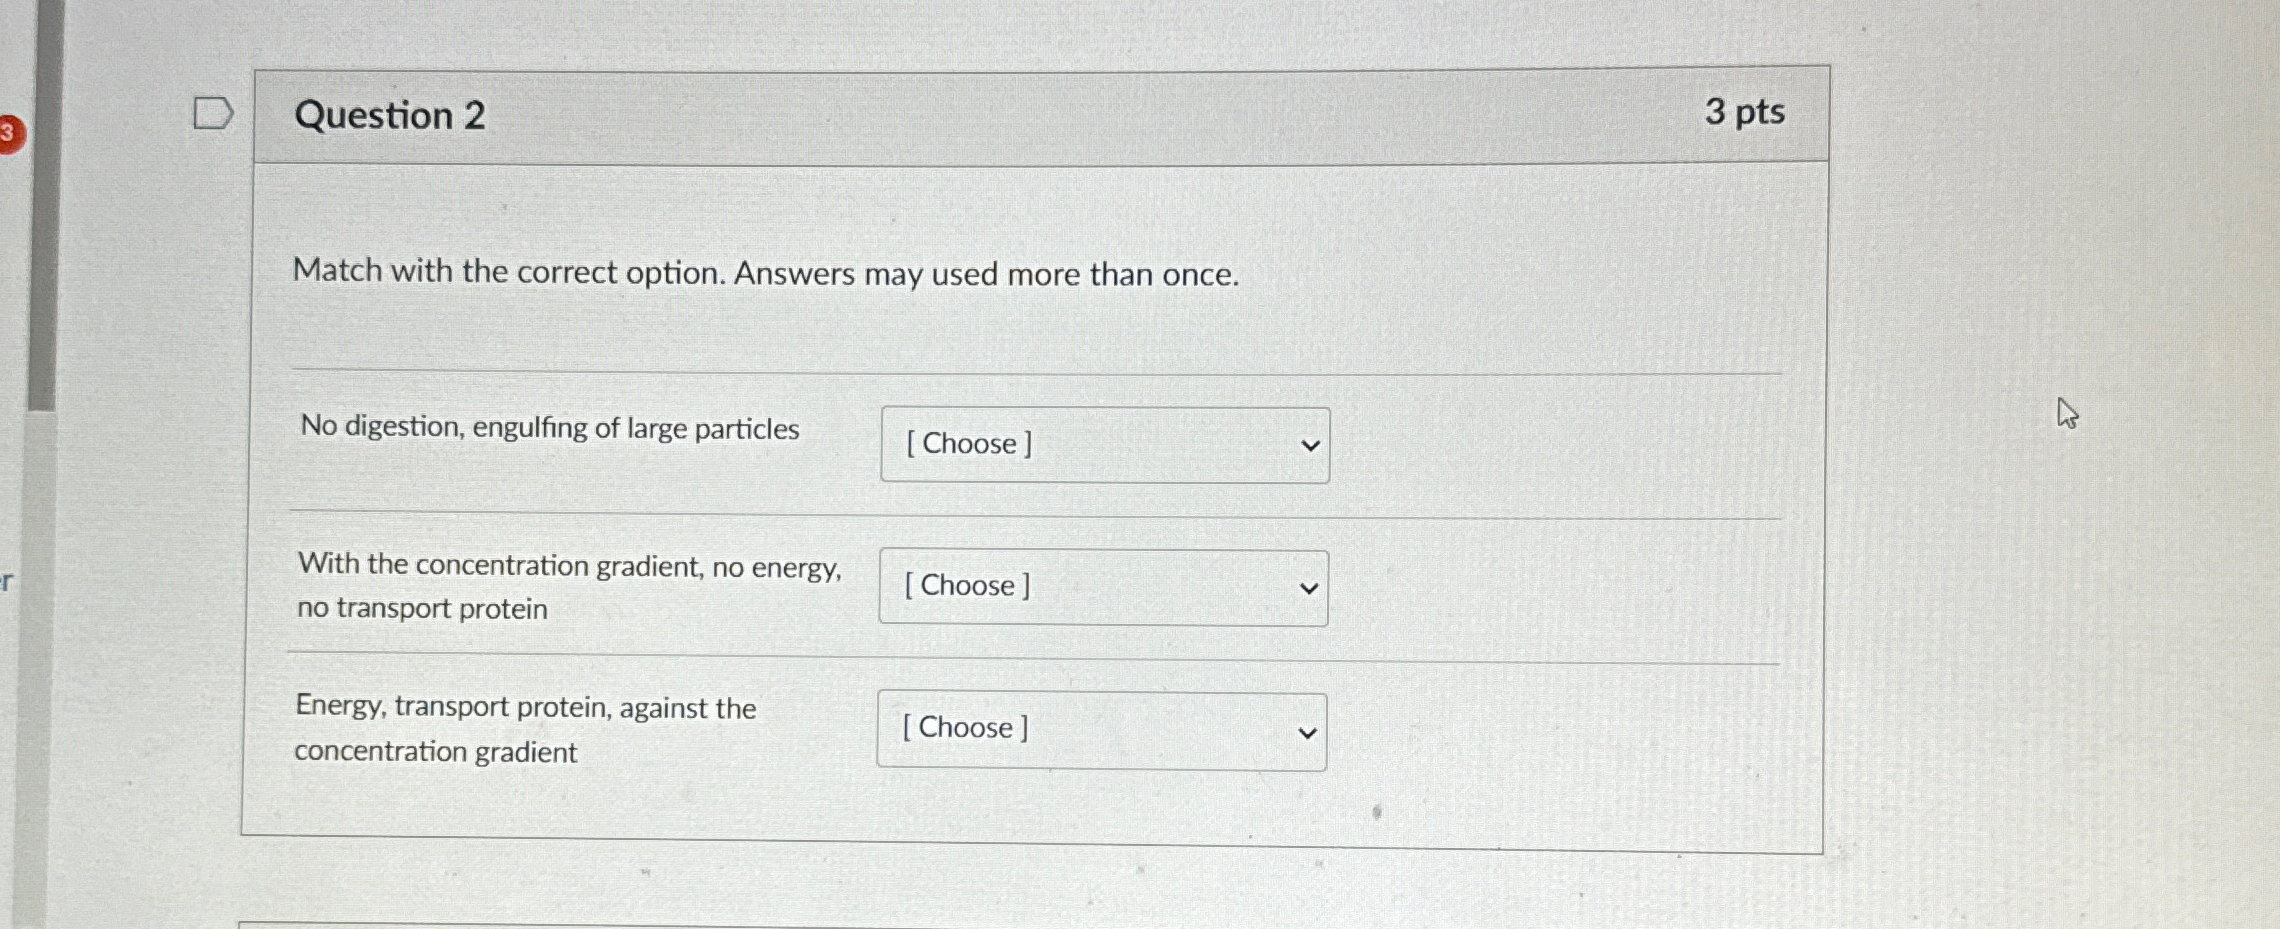Screen dimensions: 2280x929
Task: Click the 3 pts label
Action: click(1746, 113)
